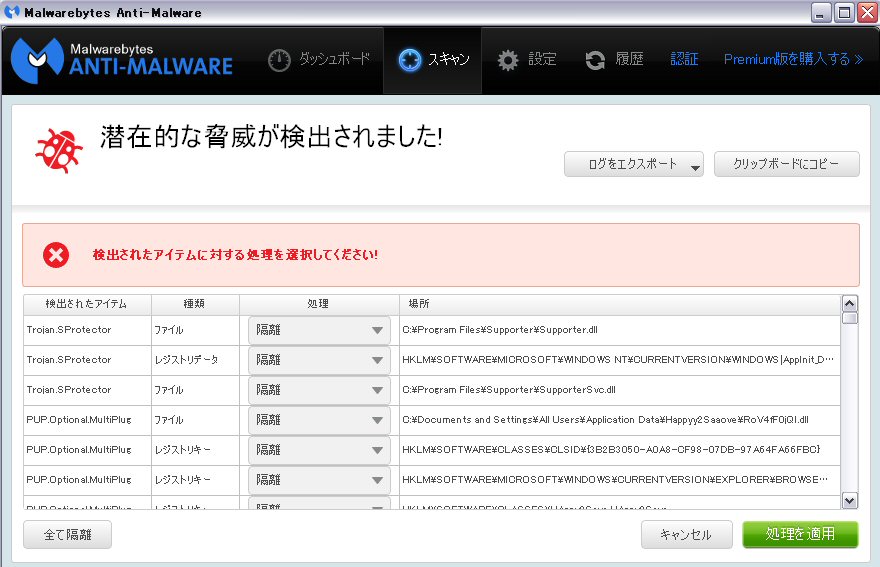Select HKLM EXPLORER\BROWSE registry path
The width and height of the screenshot is (880, 567).
(615, 480)
